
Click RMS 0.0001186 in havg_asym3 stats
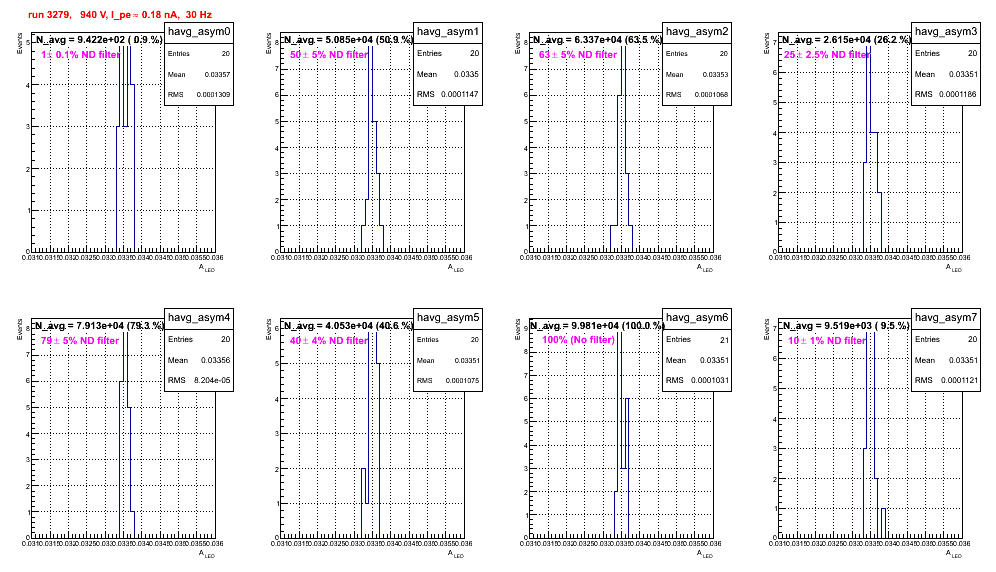click(x=946, y=95)
